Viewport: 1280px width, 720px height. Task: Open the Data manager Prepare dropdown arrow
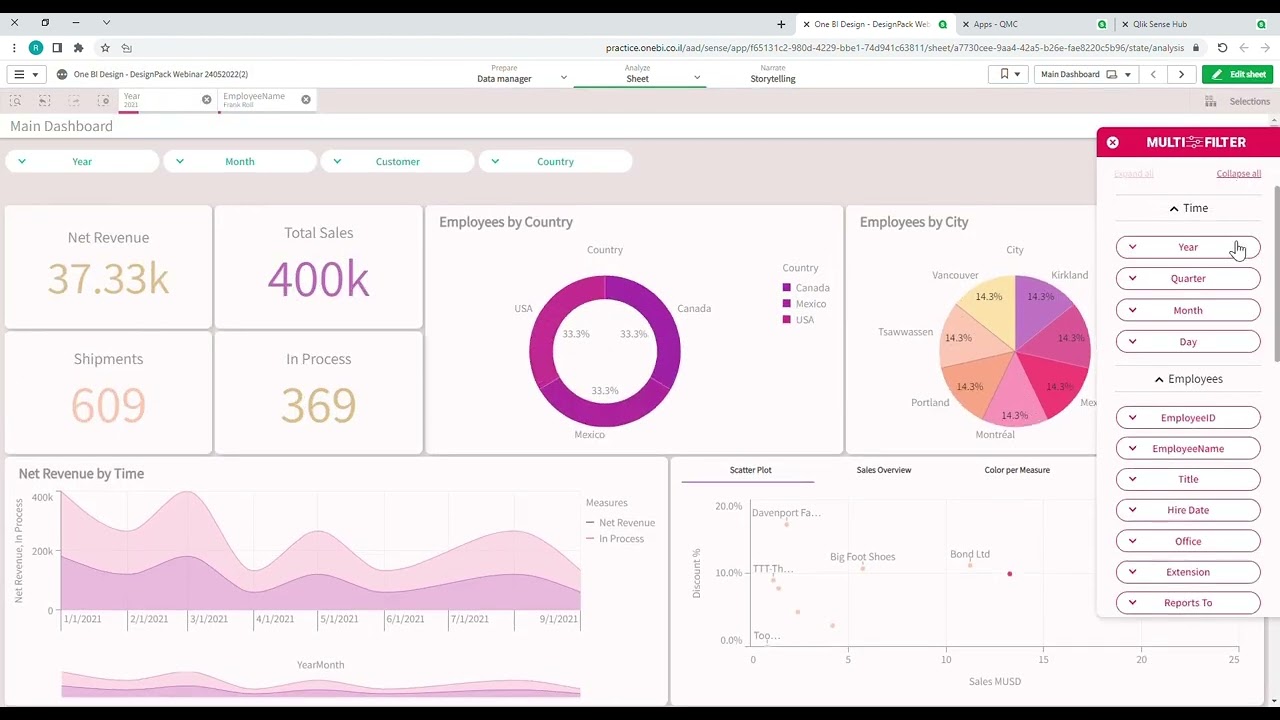pyautogui.click(x=564, y=78)
